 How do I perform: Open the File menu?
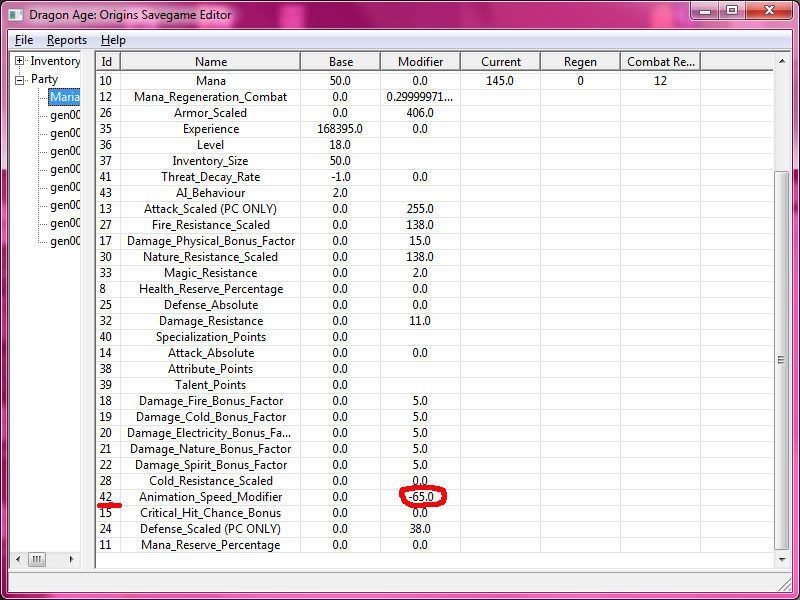pos(24,40)
